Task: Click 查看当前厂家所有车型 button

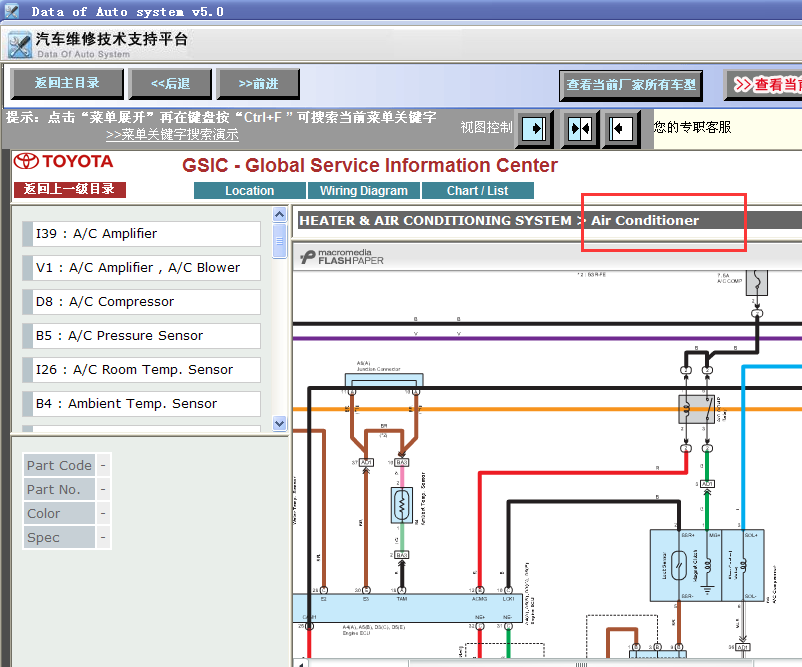Action: [631, 85]
